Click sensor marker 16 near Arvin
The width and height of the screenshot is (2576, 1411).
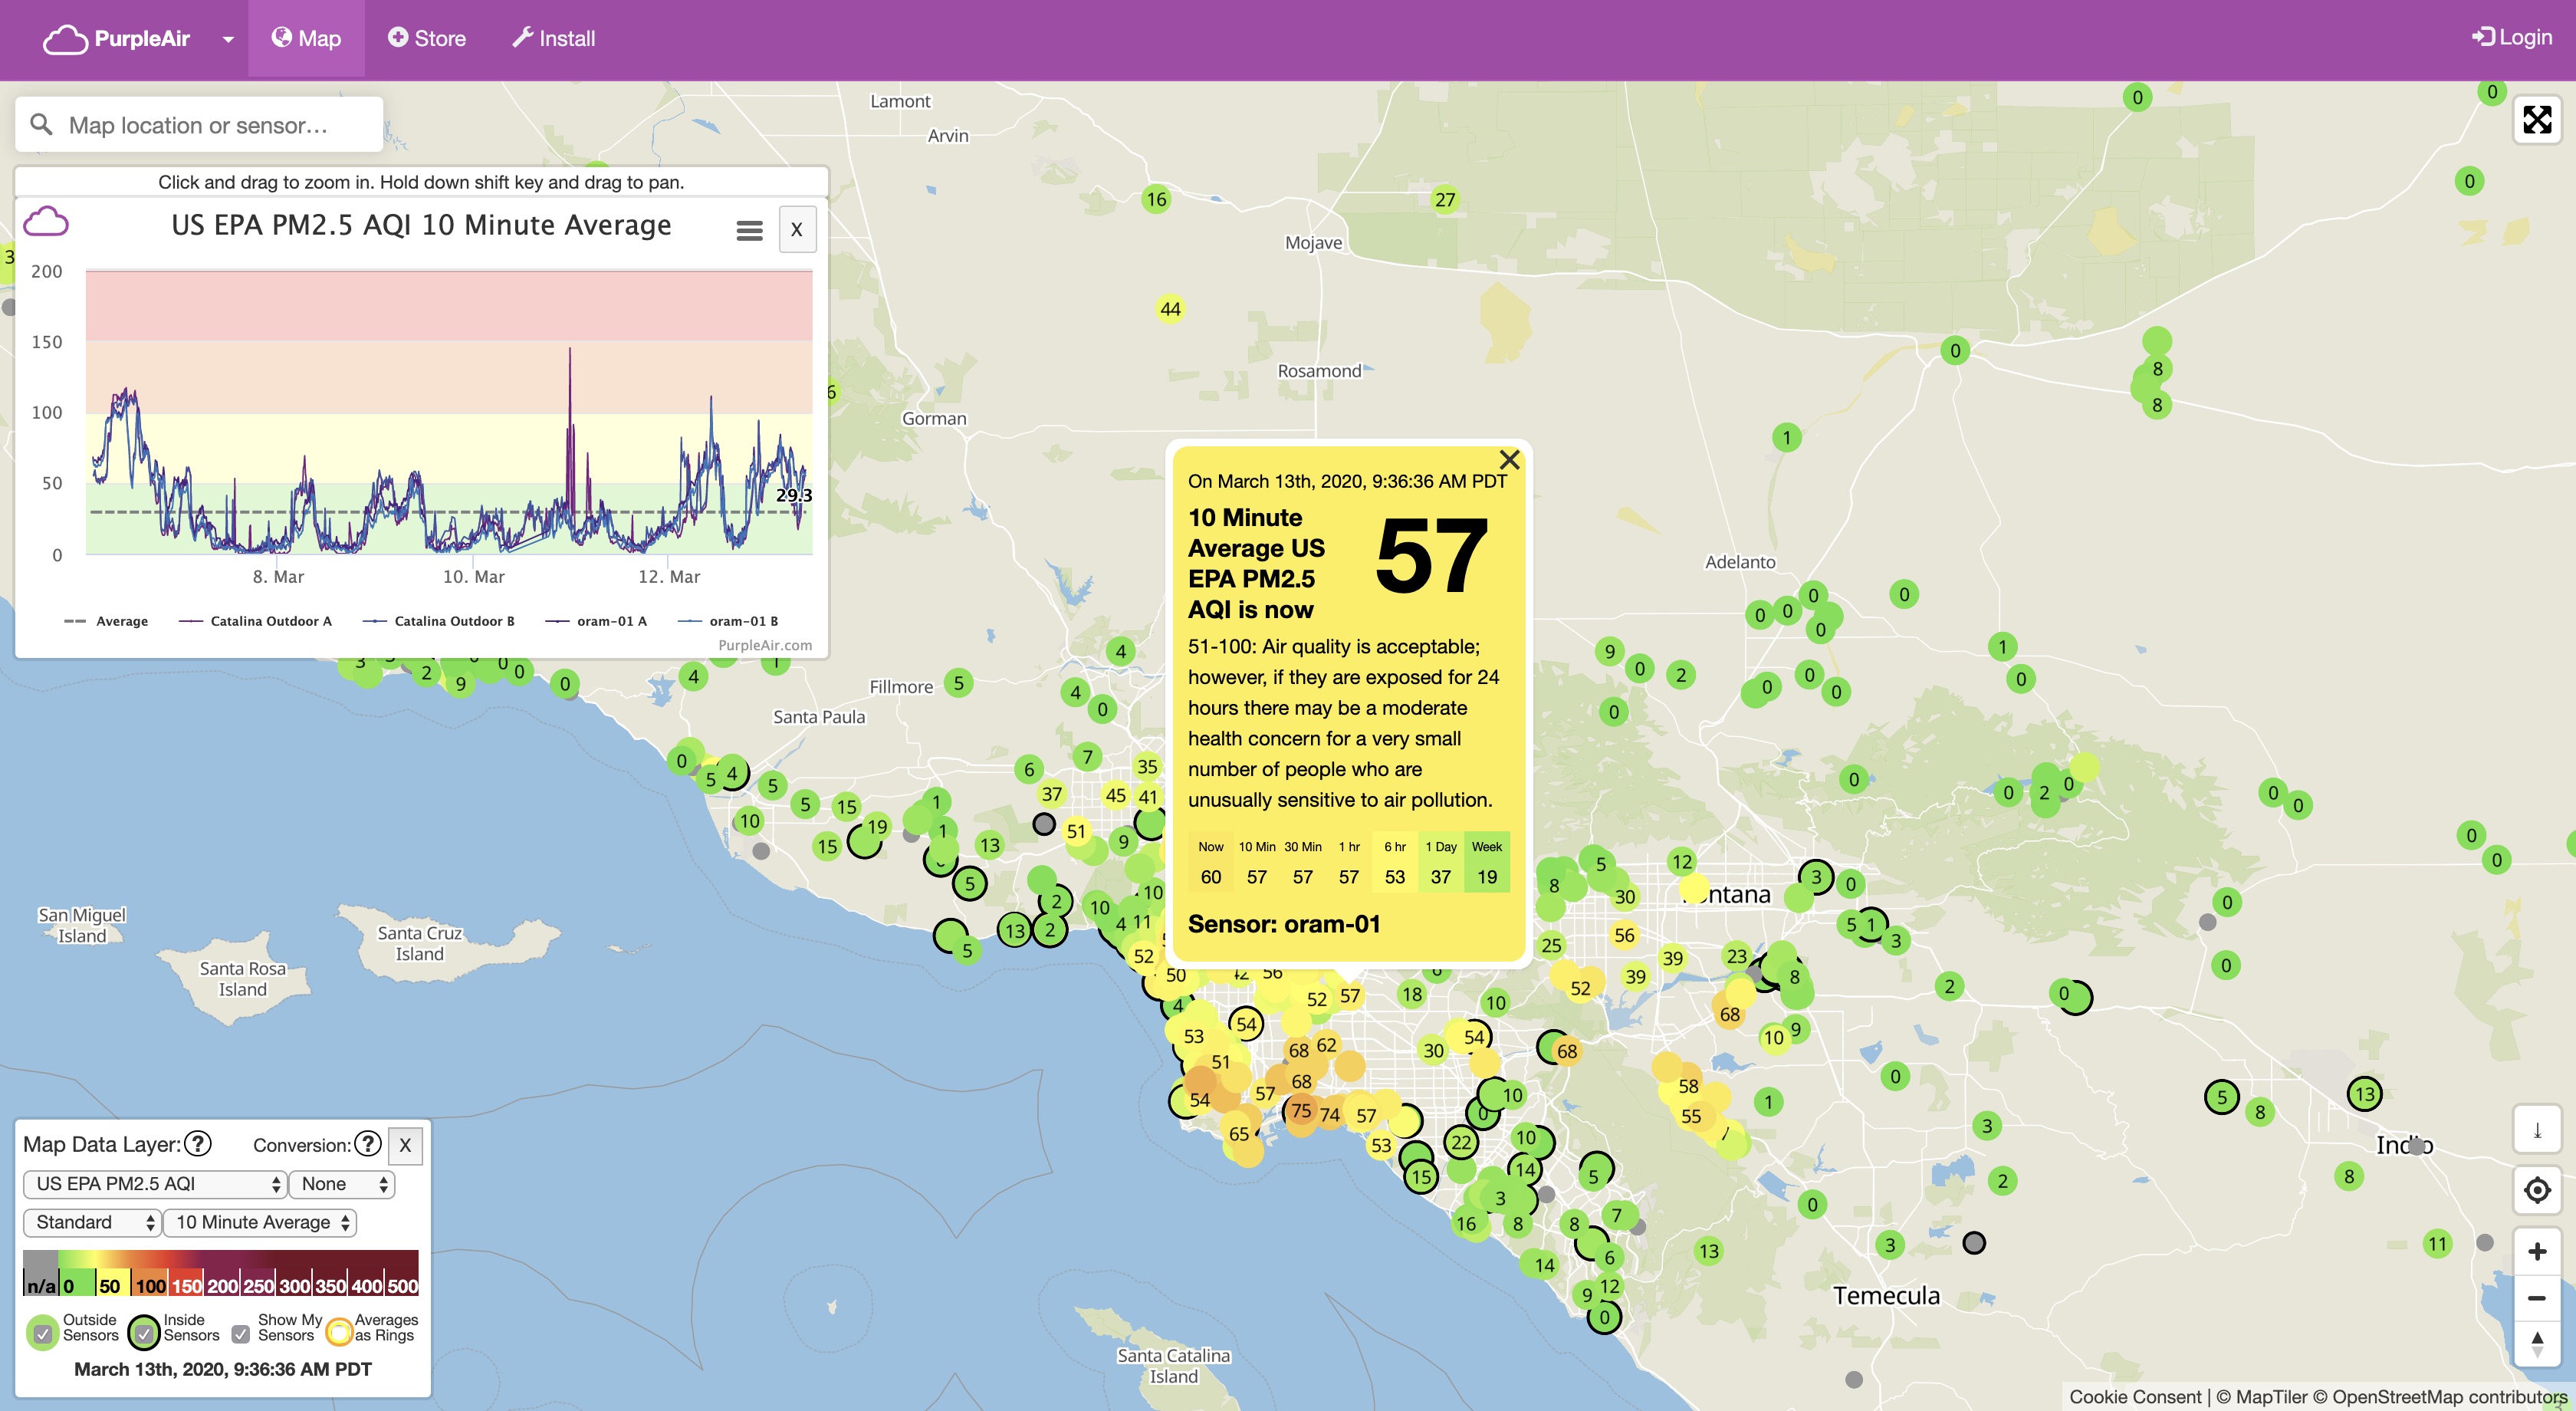tap(1156, 198)
